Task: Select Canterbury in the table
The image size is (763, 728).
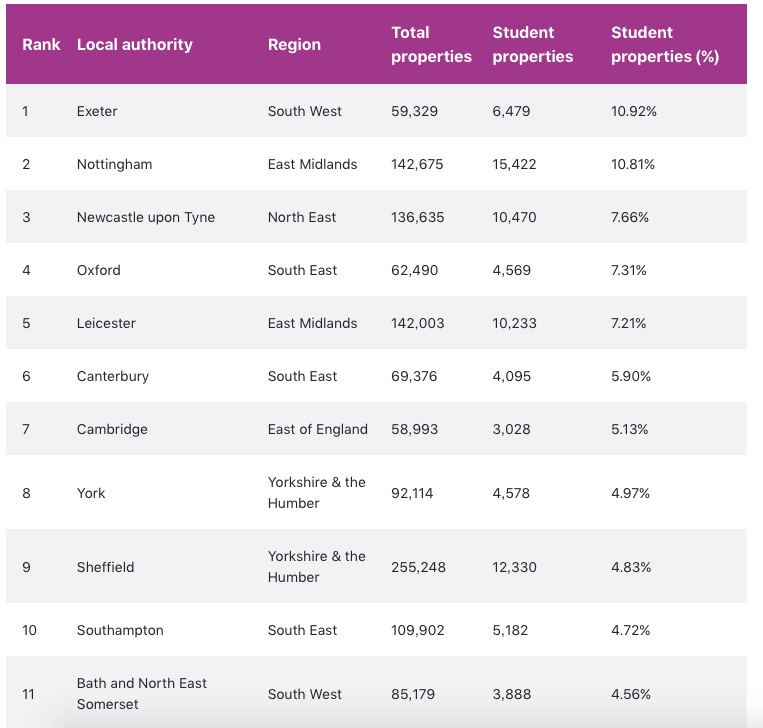Action: (112, 376)
